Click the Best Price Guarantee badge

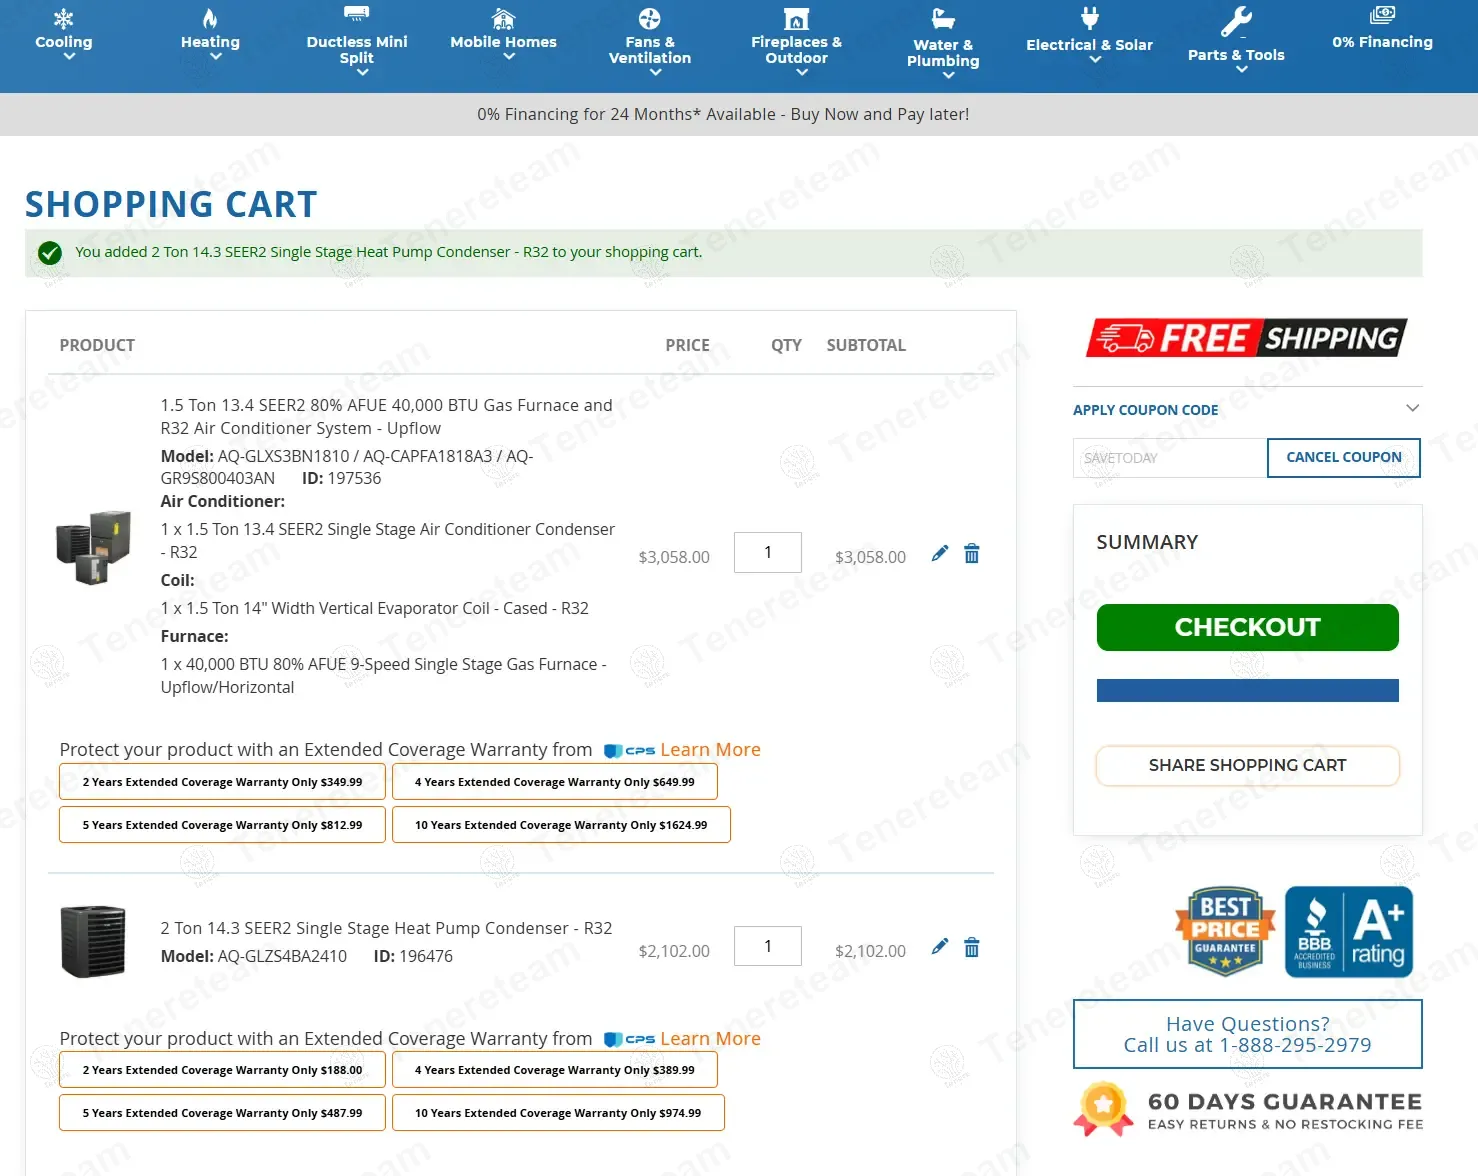pos(1225,931)
